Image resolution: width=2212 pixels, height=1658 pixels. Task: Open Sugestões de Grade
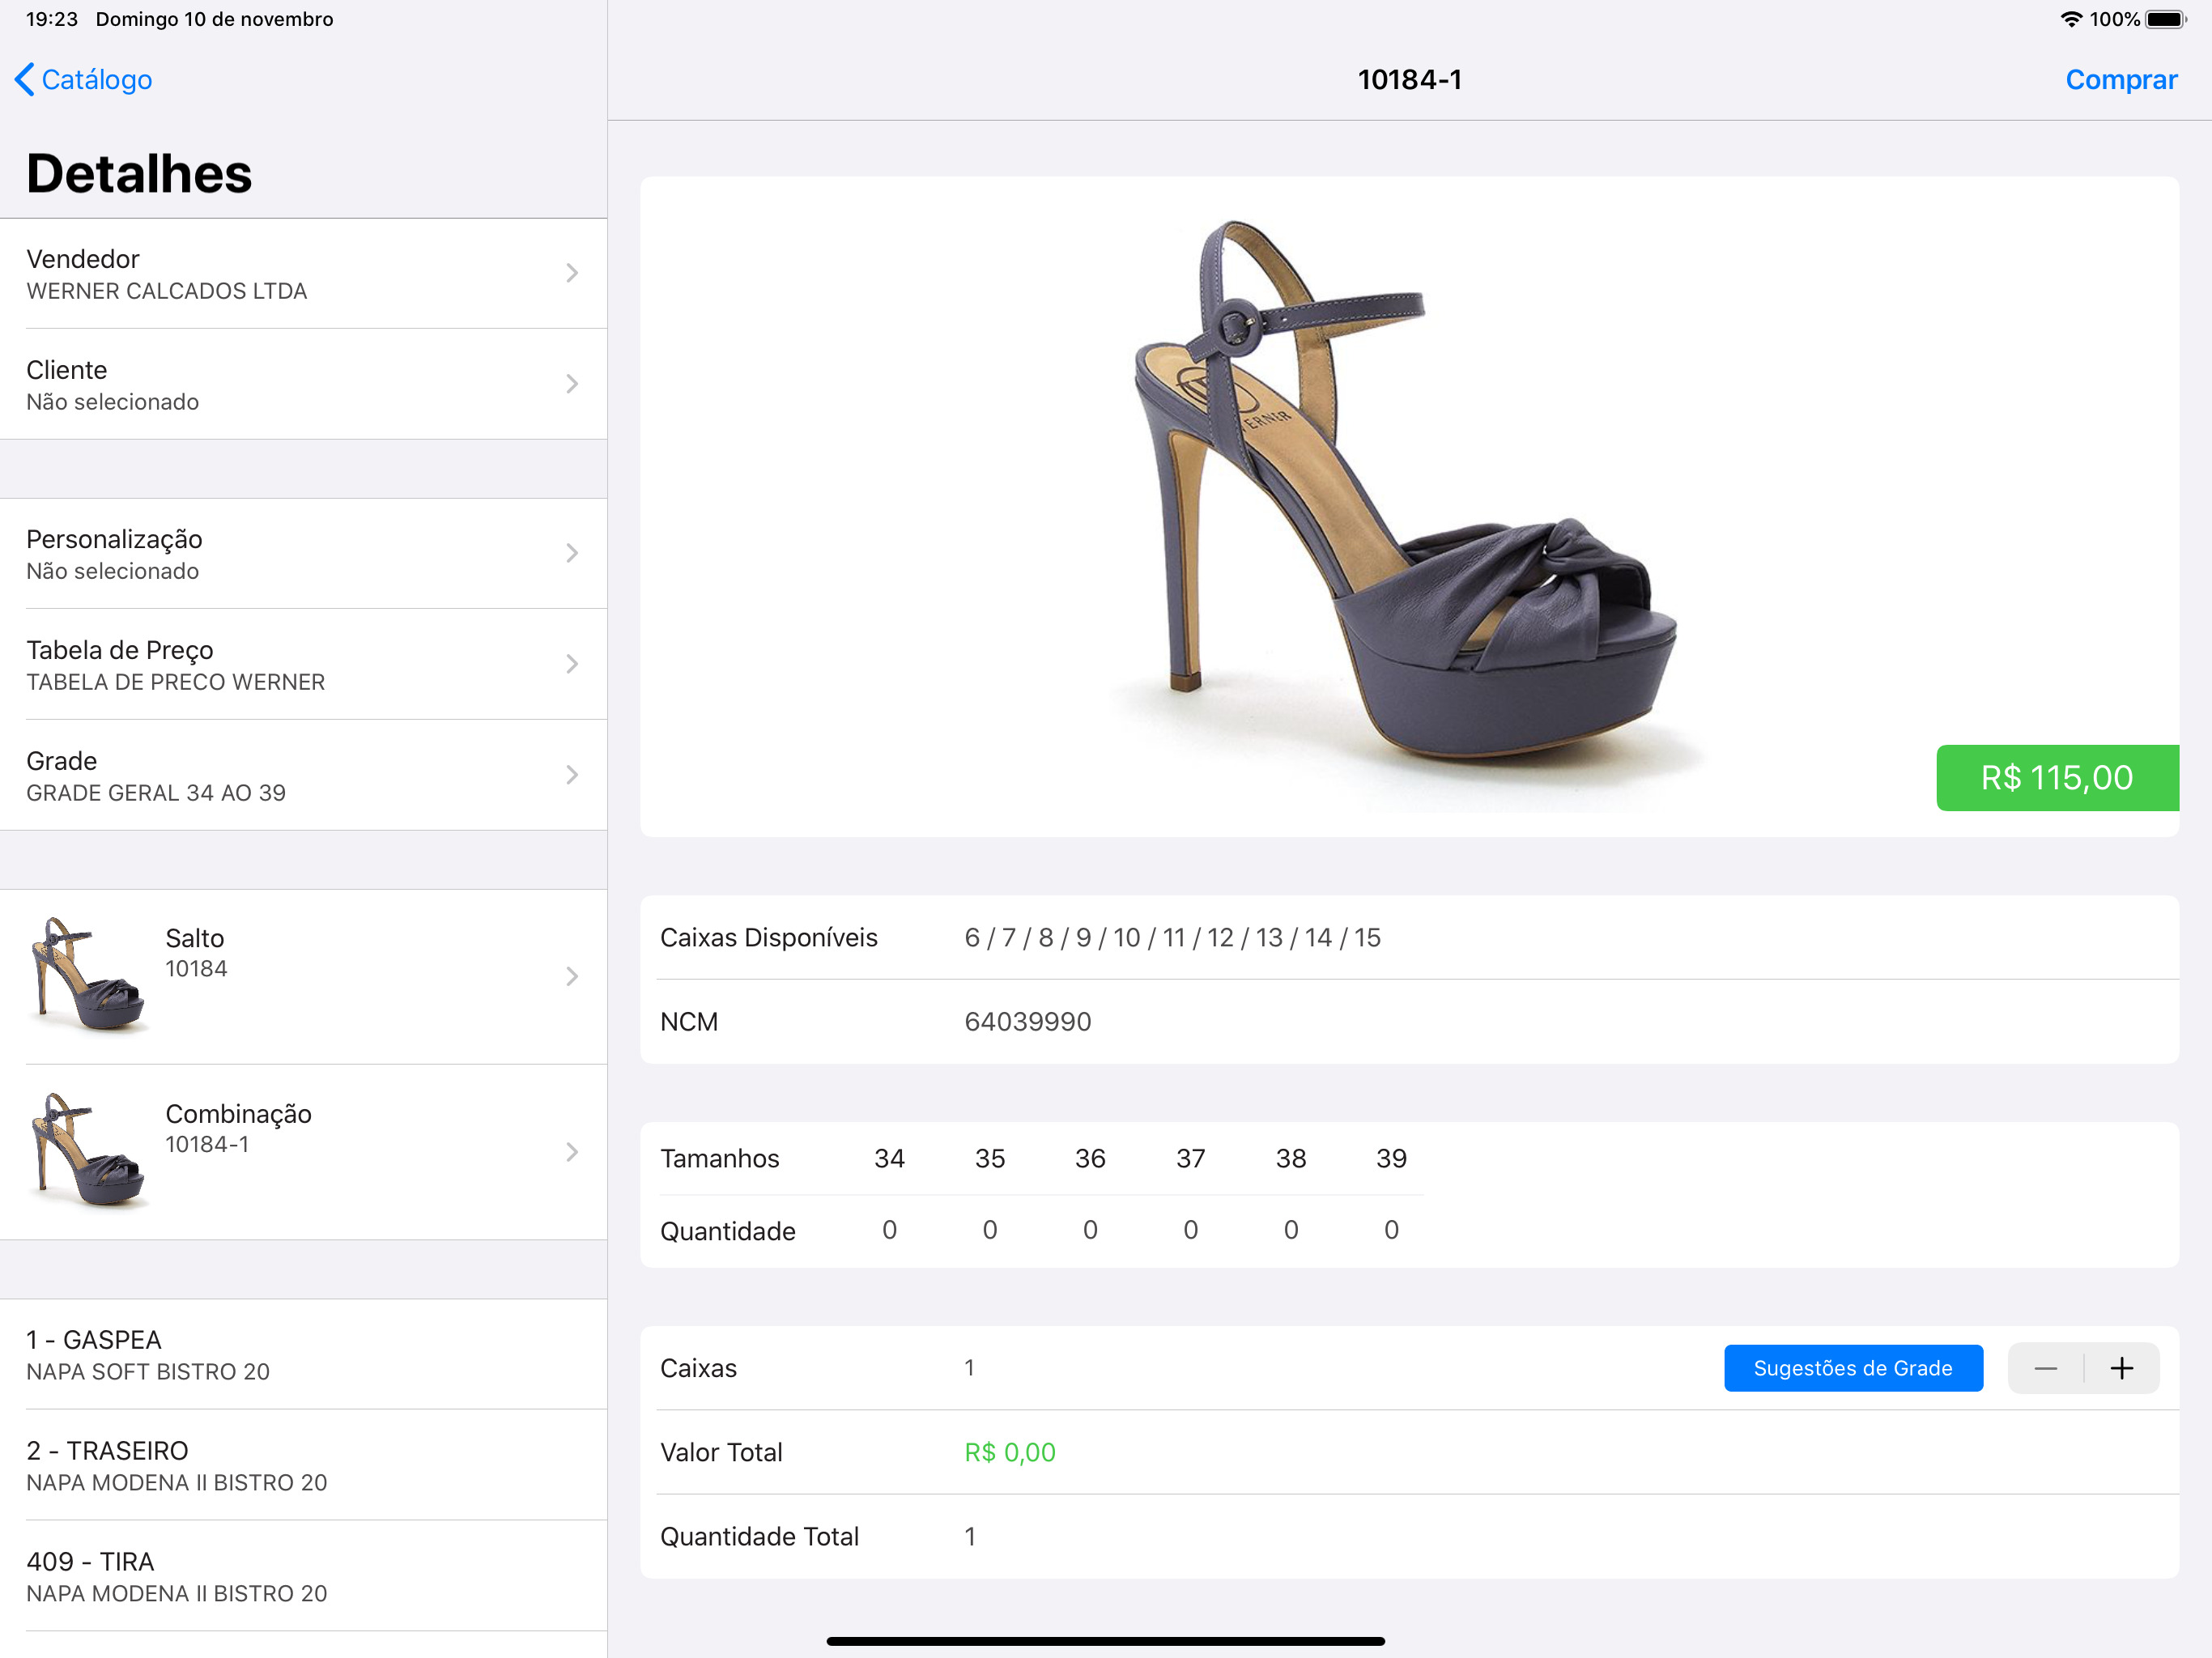tap(1852, 1367)
